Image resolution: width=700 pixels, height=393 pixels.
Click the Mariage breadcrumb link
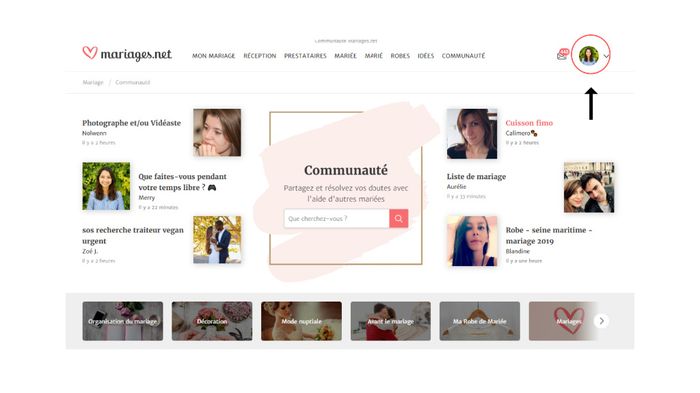pyautogui.click(x=93, y=82)
